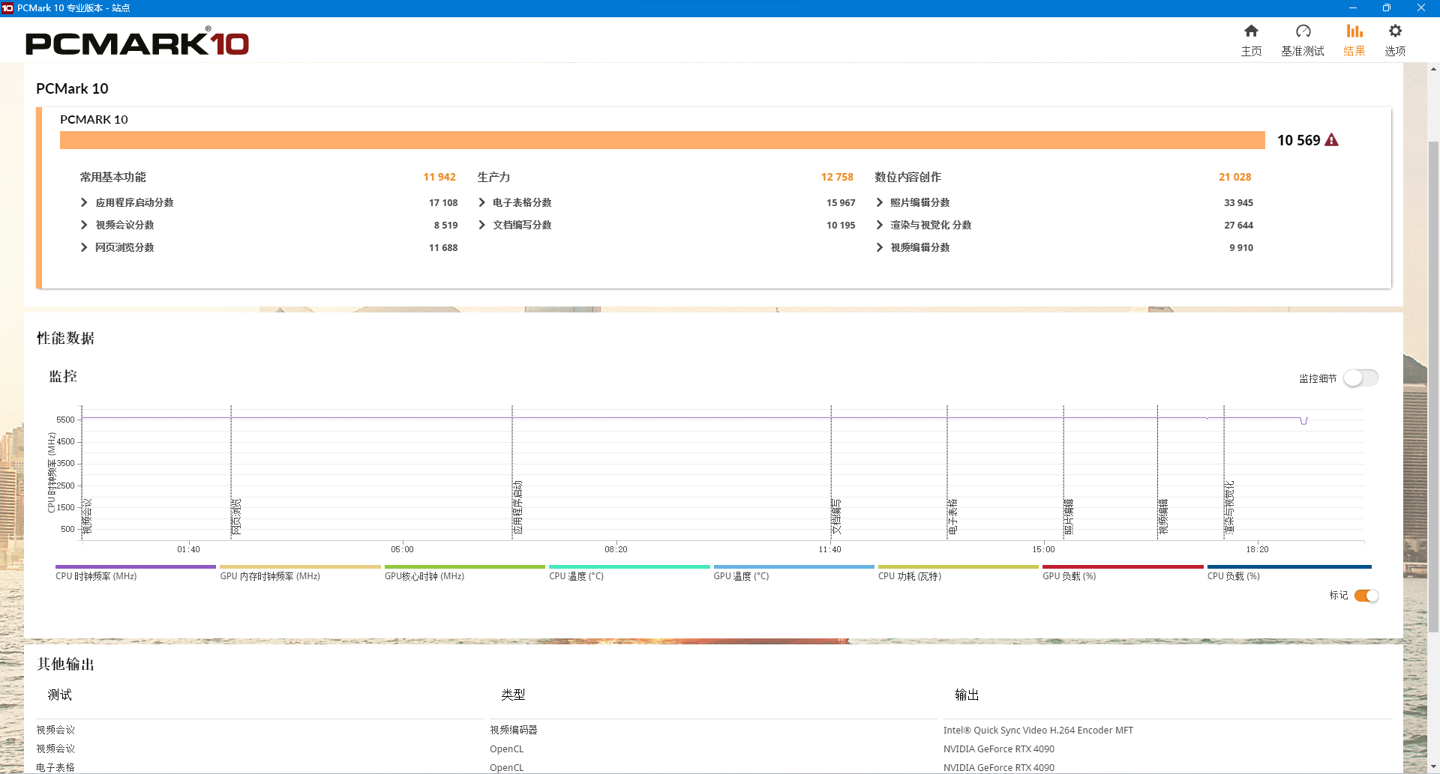Select GPU 温度 (°C) legend swatch

(x=794, y=567)
